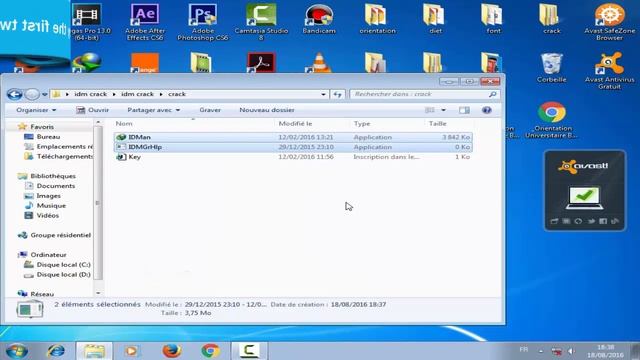Viewport: 640px width, 360px height.
Task: Open Orientation Universitaire Chrome shortcut
Action: (x=551, y=120)
